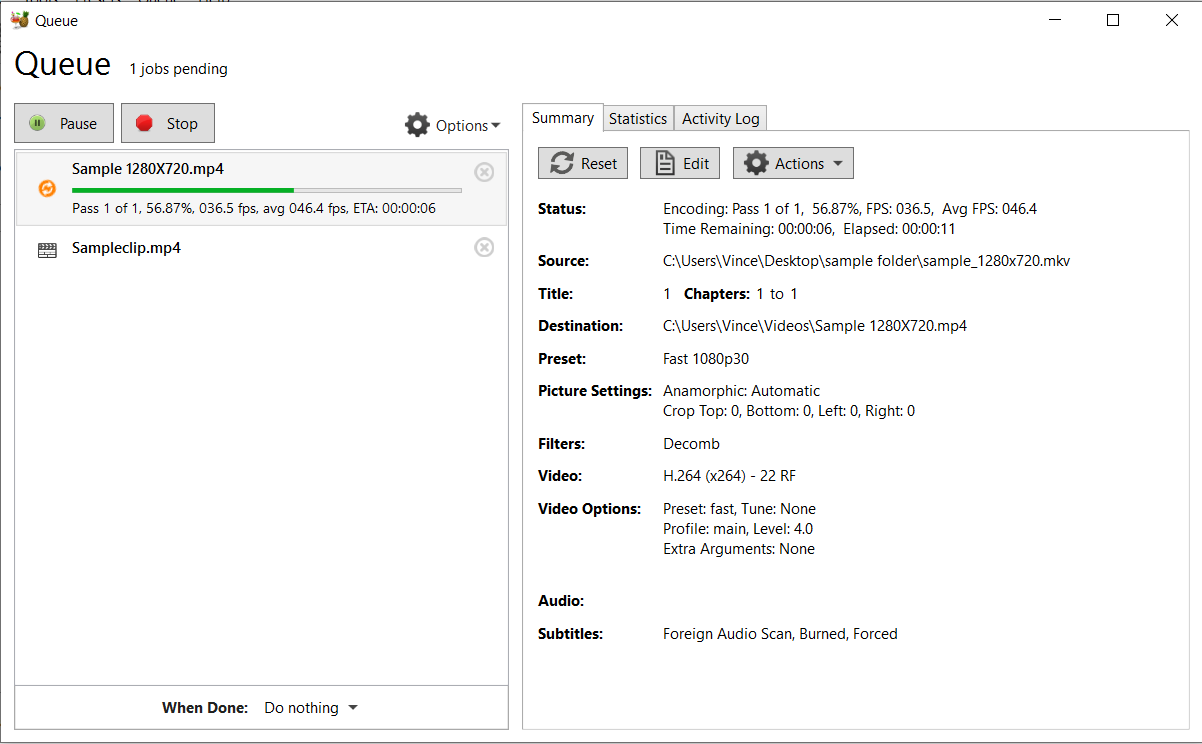Click the green pause icon on Pause button
Viewport: 1202px width, 744px height.
click(36, 122)
